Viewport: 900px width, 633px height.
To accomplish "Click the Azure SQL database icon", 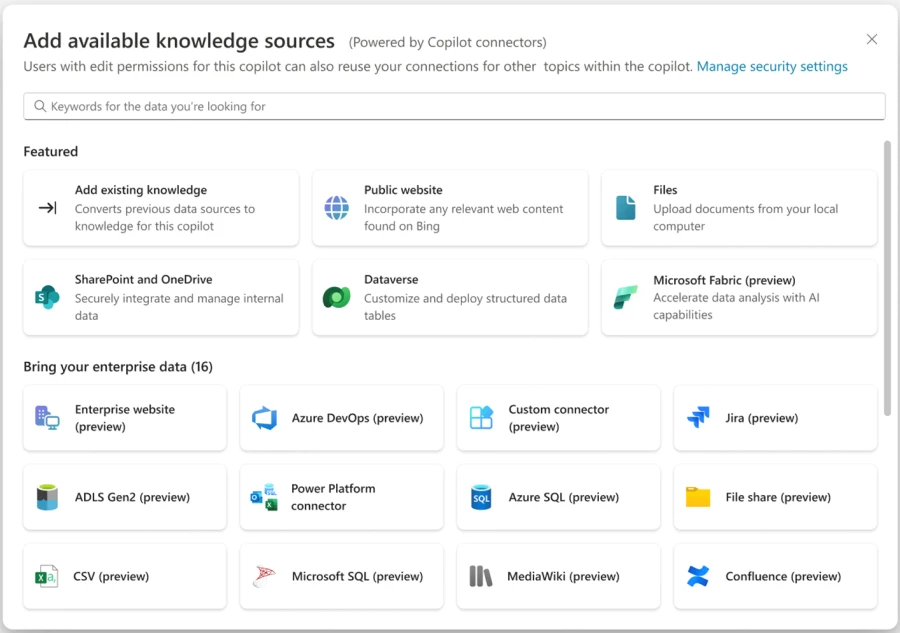I will [x=479, y=497].
